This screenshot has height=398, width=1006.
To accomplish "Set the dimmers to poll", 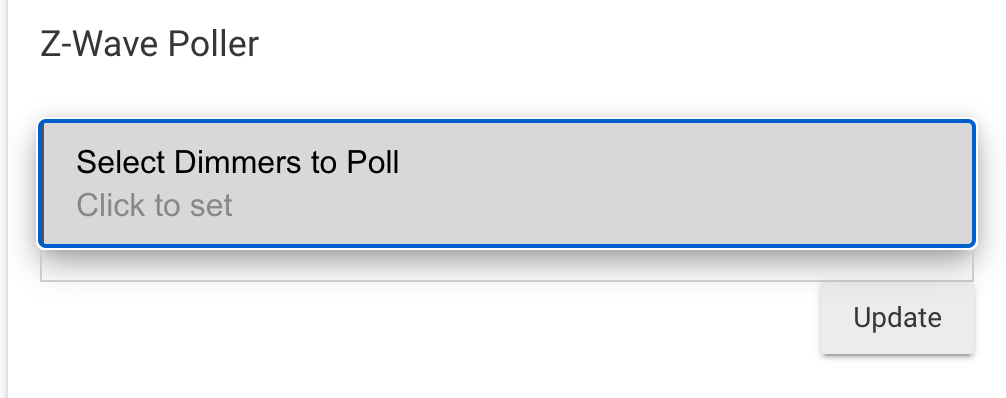I will coord(507,183).
